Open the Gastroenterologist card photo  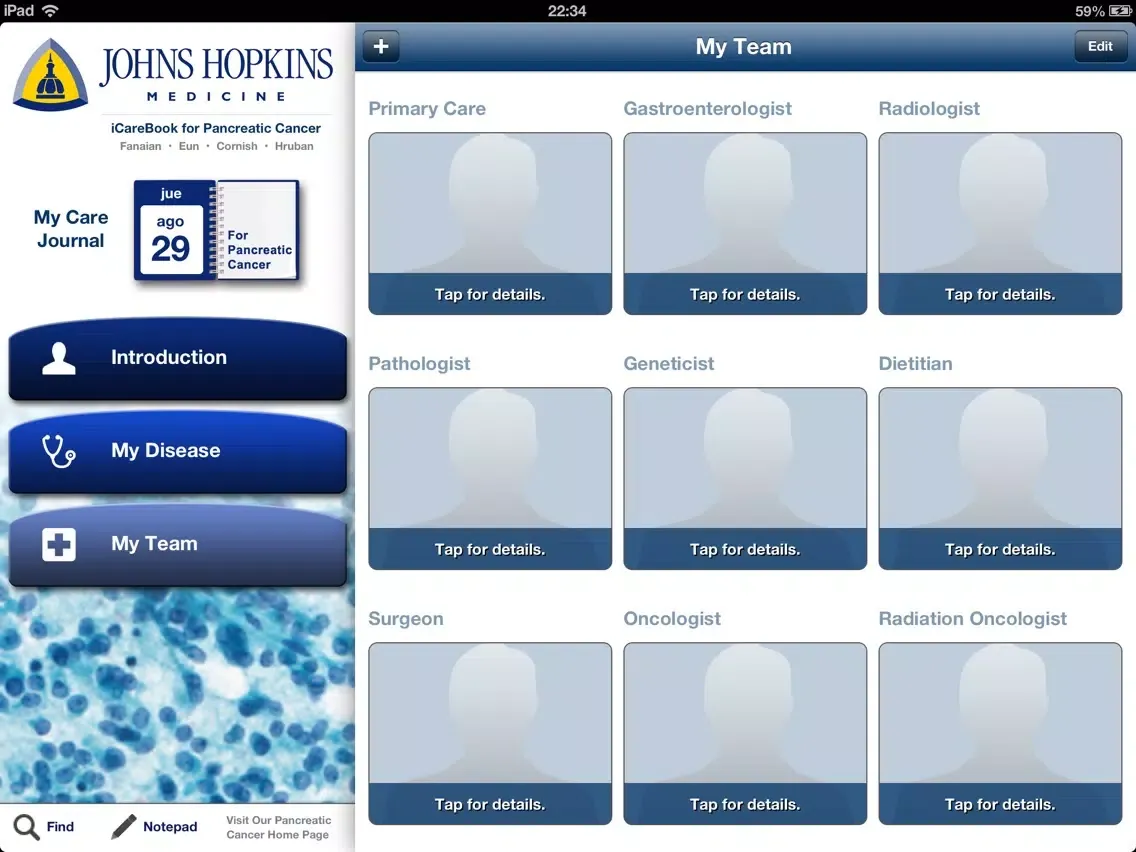[x=745, y=203]
